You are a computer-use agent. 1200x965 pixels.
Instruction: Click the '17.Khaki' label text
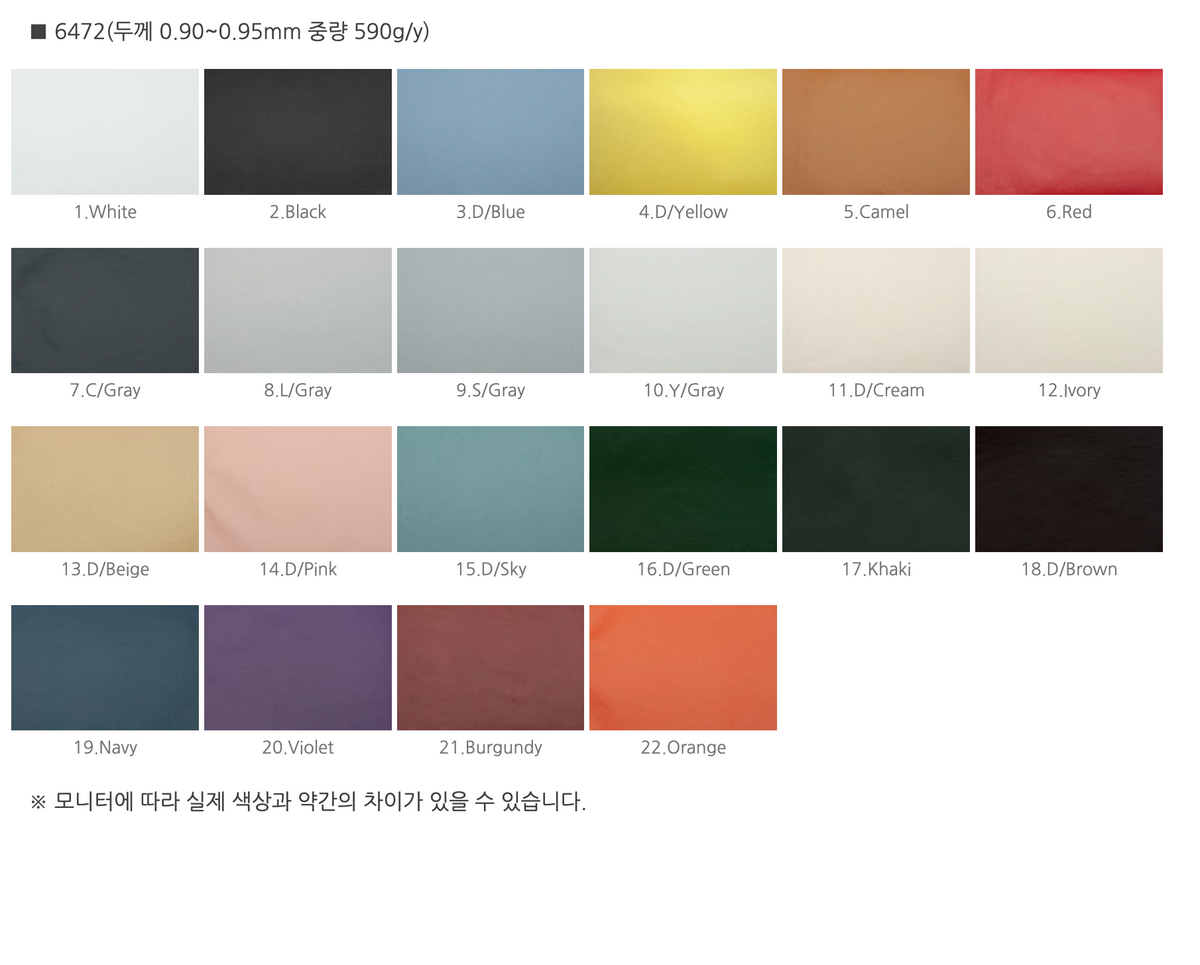(876, 569)
